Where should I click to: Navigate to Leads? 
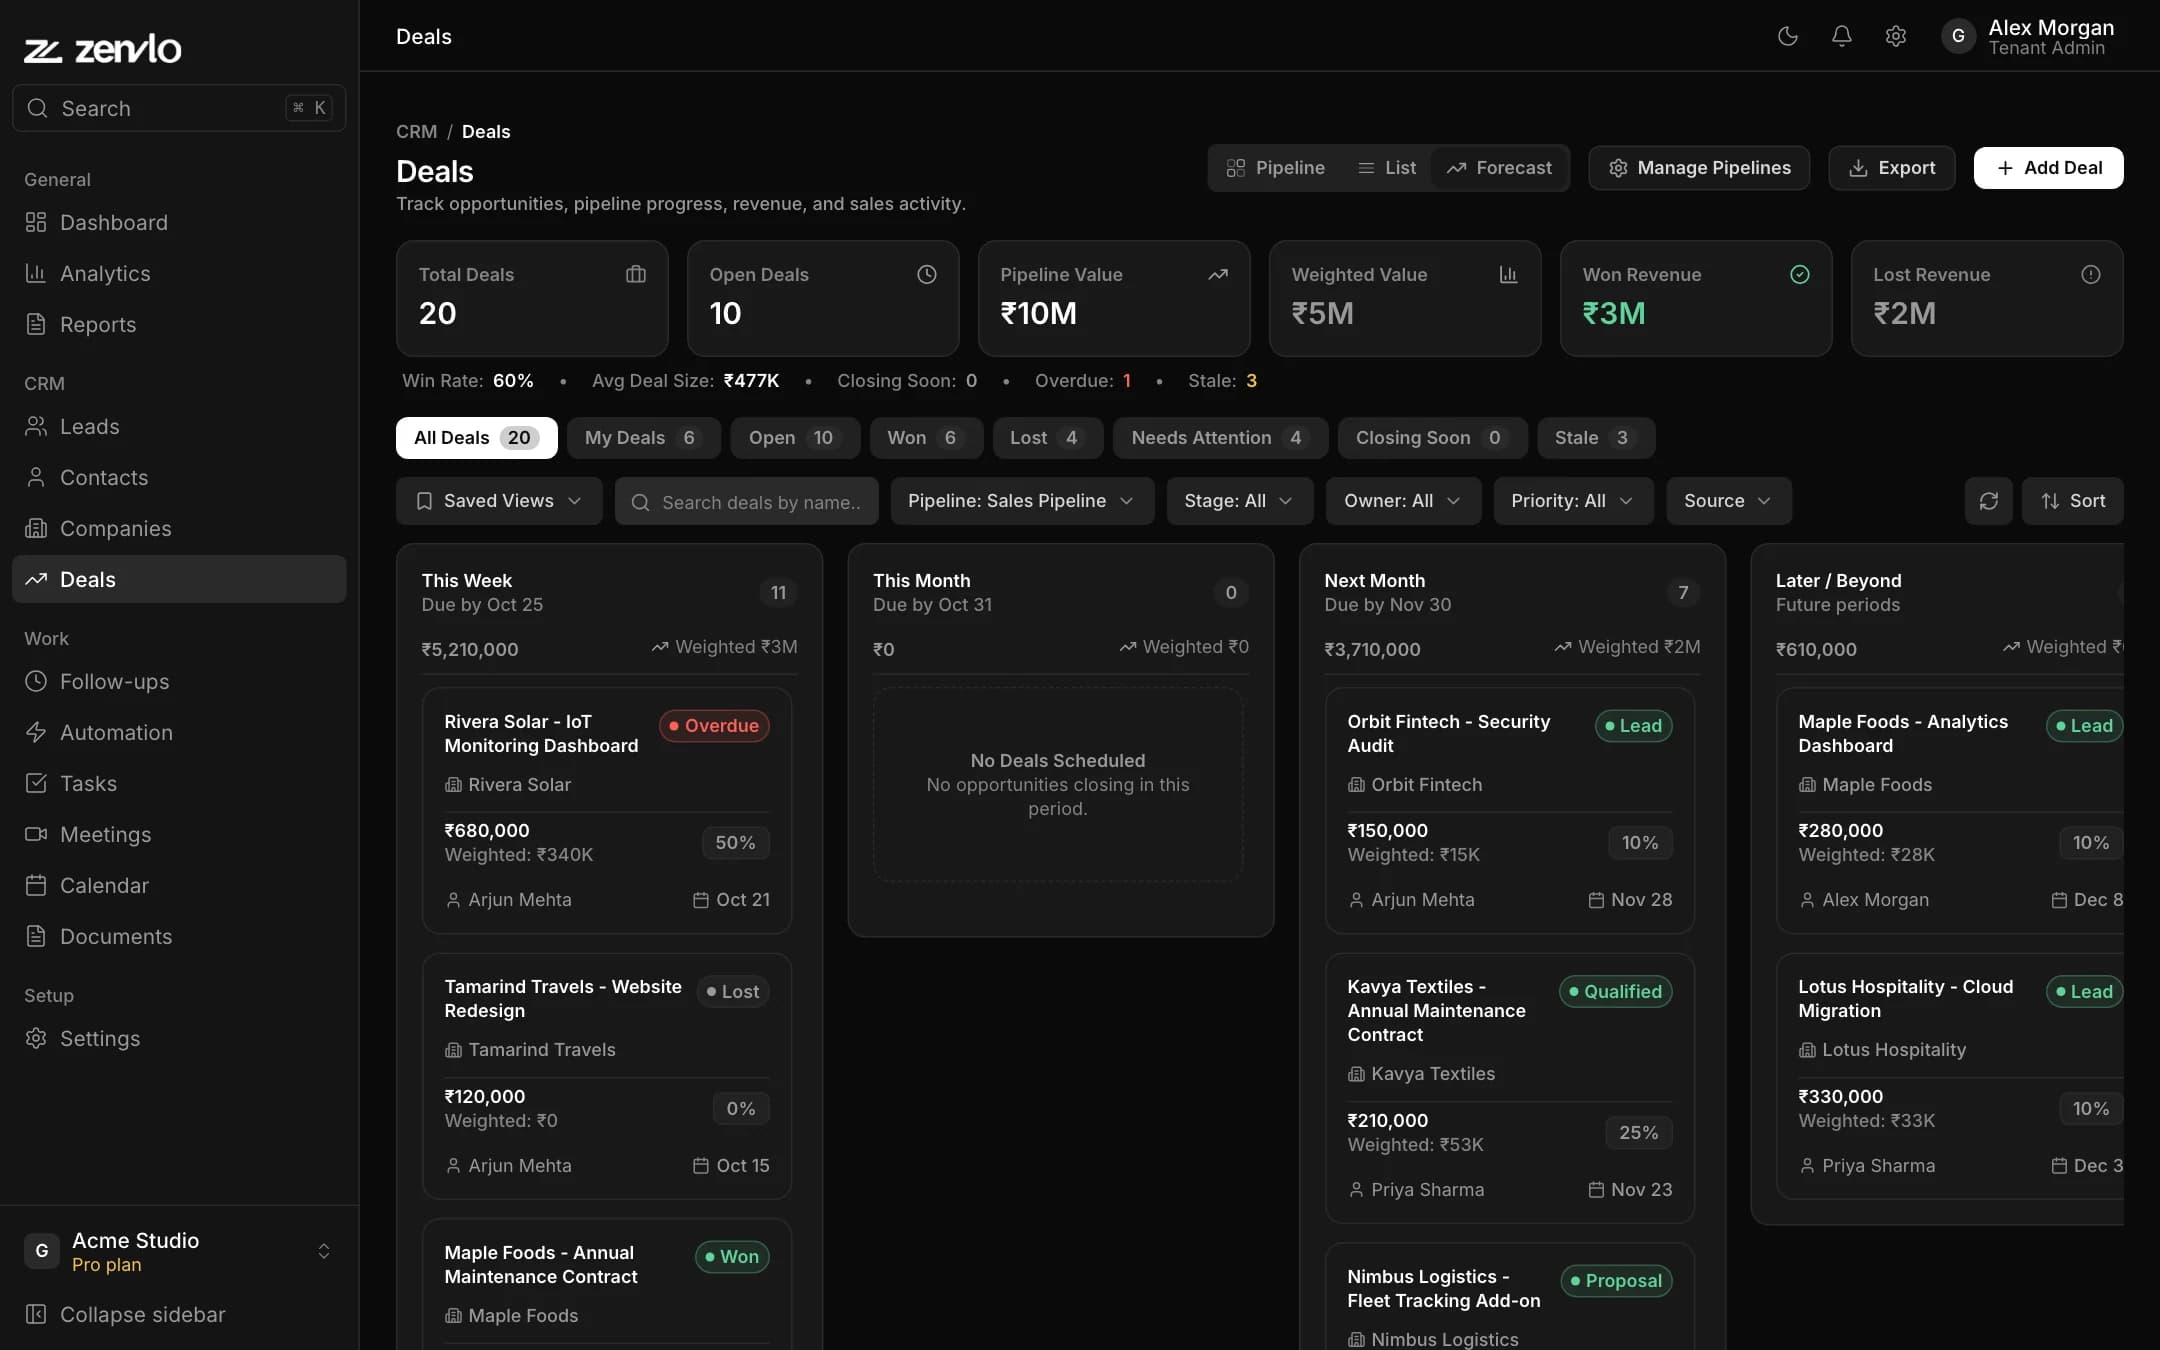(179, 426)
